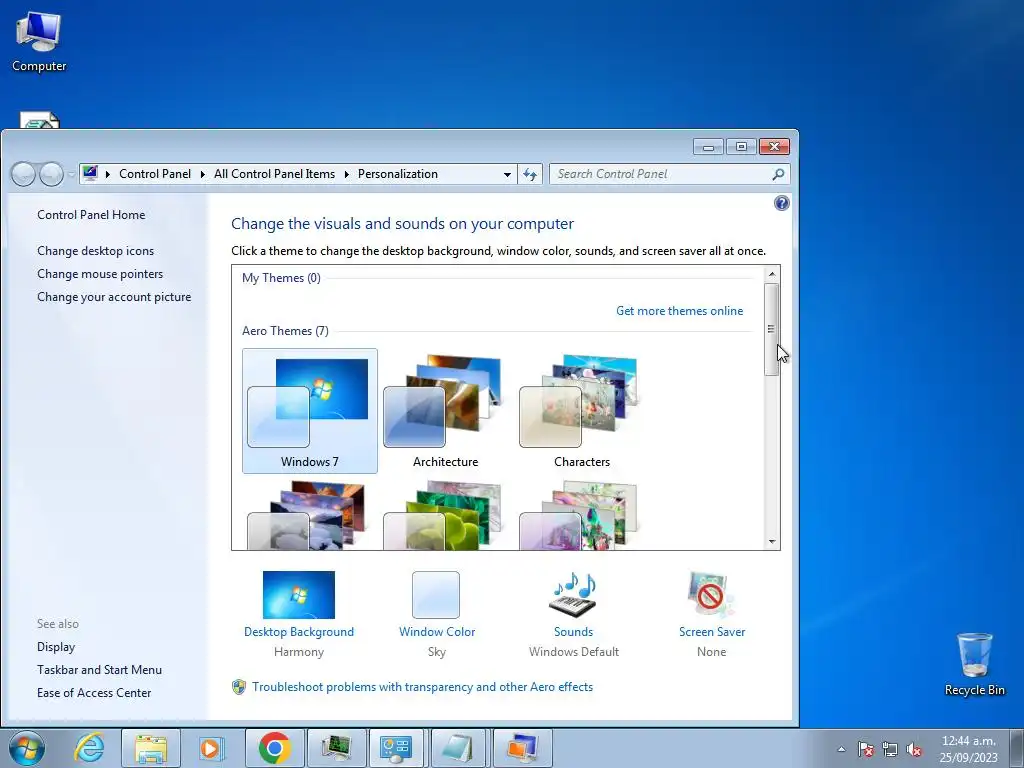Click the address bar computer icon
1024x768 pixels.
[90, 174]
